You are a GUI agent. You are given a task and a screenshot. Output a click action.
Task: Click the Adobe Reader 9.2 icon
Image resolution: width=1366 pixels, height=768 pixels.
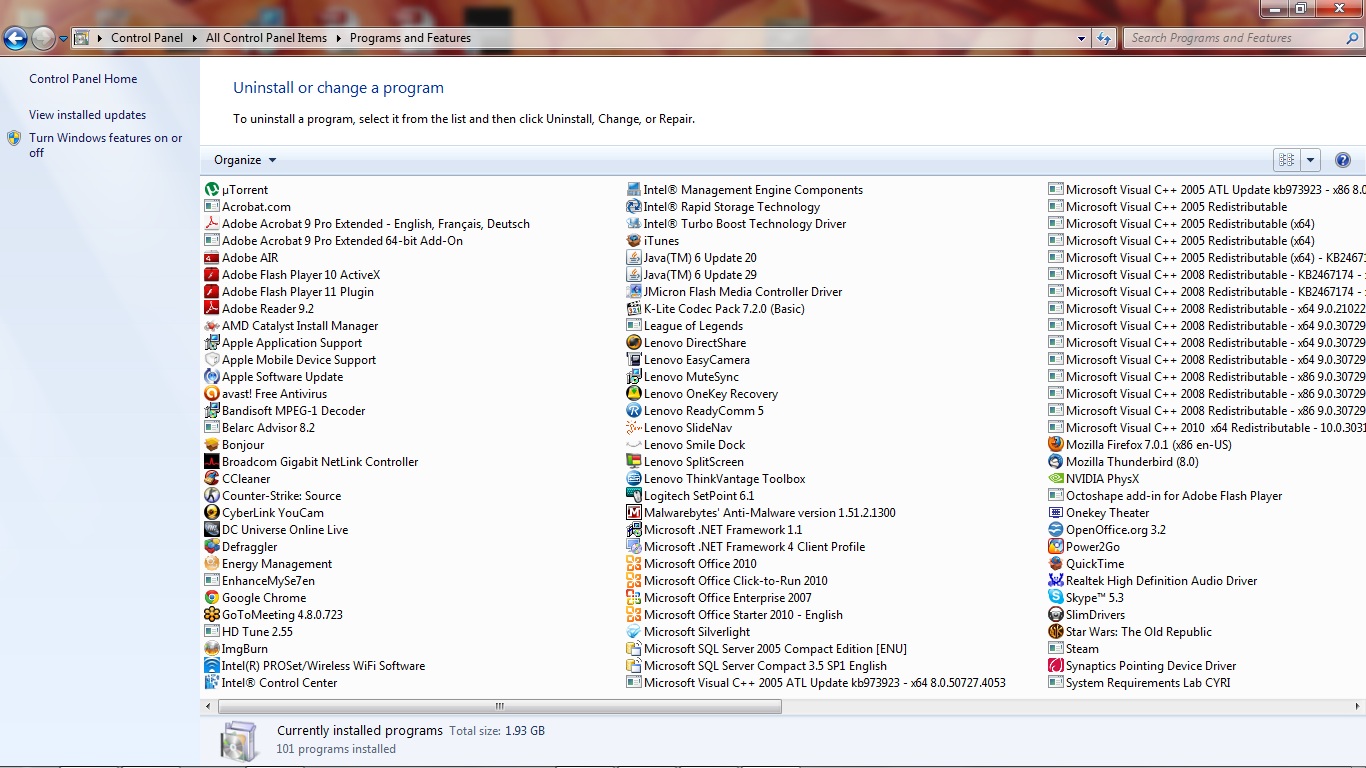click(212, 309)
